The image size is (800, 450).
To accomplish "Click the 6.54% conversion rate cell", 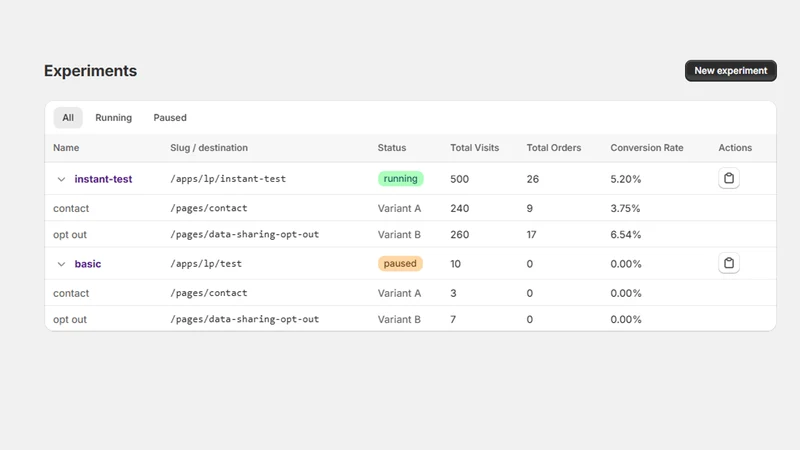I will click(x=626, y=235).
